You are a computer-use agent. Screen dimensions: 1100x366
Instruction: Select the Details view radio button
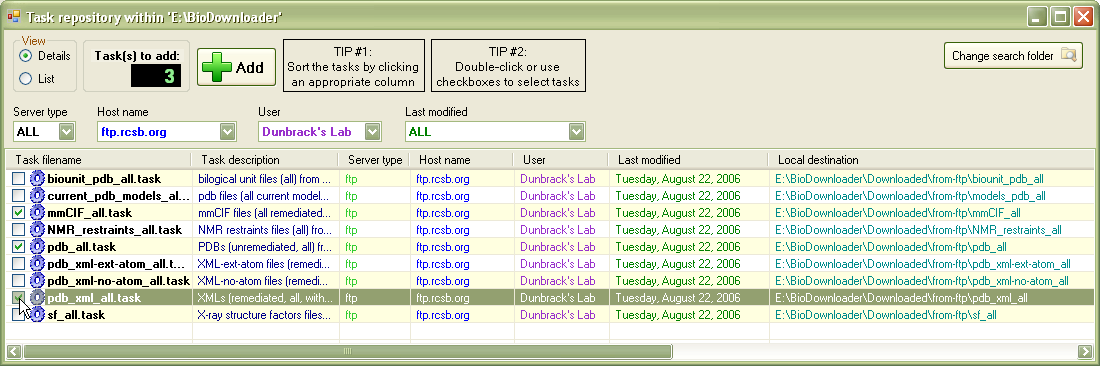click(x=26, y=55)
